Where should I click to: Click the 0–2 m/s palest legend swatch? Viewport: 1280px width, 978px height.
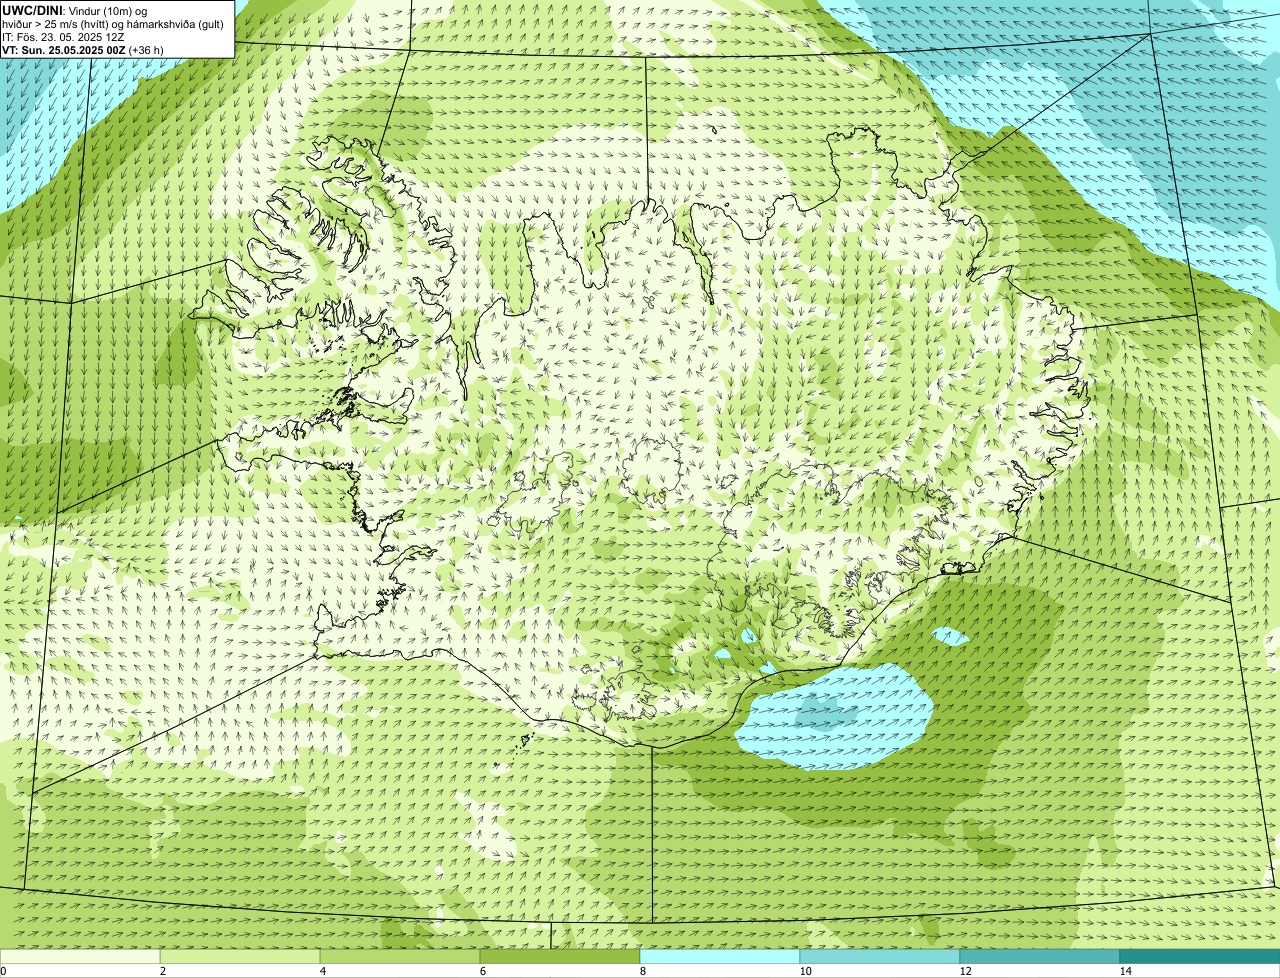(80, 956)
